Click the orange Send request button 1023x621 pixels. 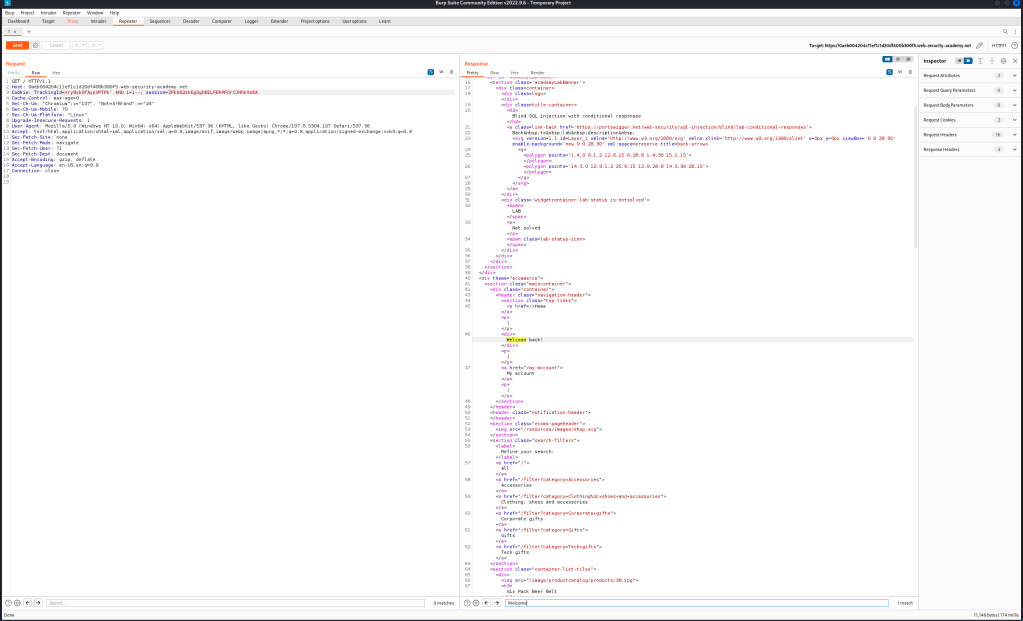(17, 45)
